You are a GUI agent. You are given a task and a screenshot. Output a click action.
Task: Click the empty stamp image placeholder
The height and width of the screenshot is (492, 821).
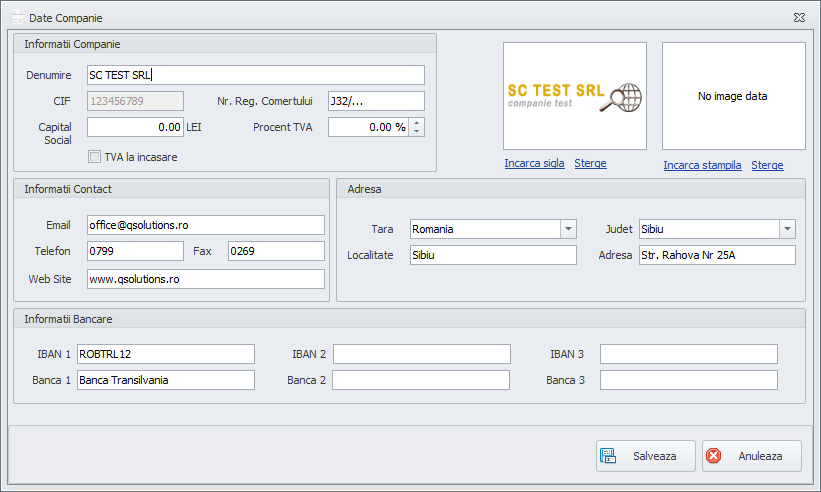coord(733,96)
